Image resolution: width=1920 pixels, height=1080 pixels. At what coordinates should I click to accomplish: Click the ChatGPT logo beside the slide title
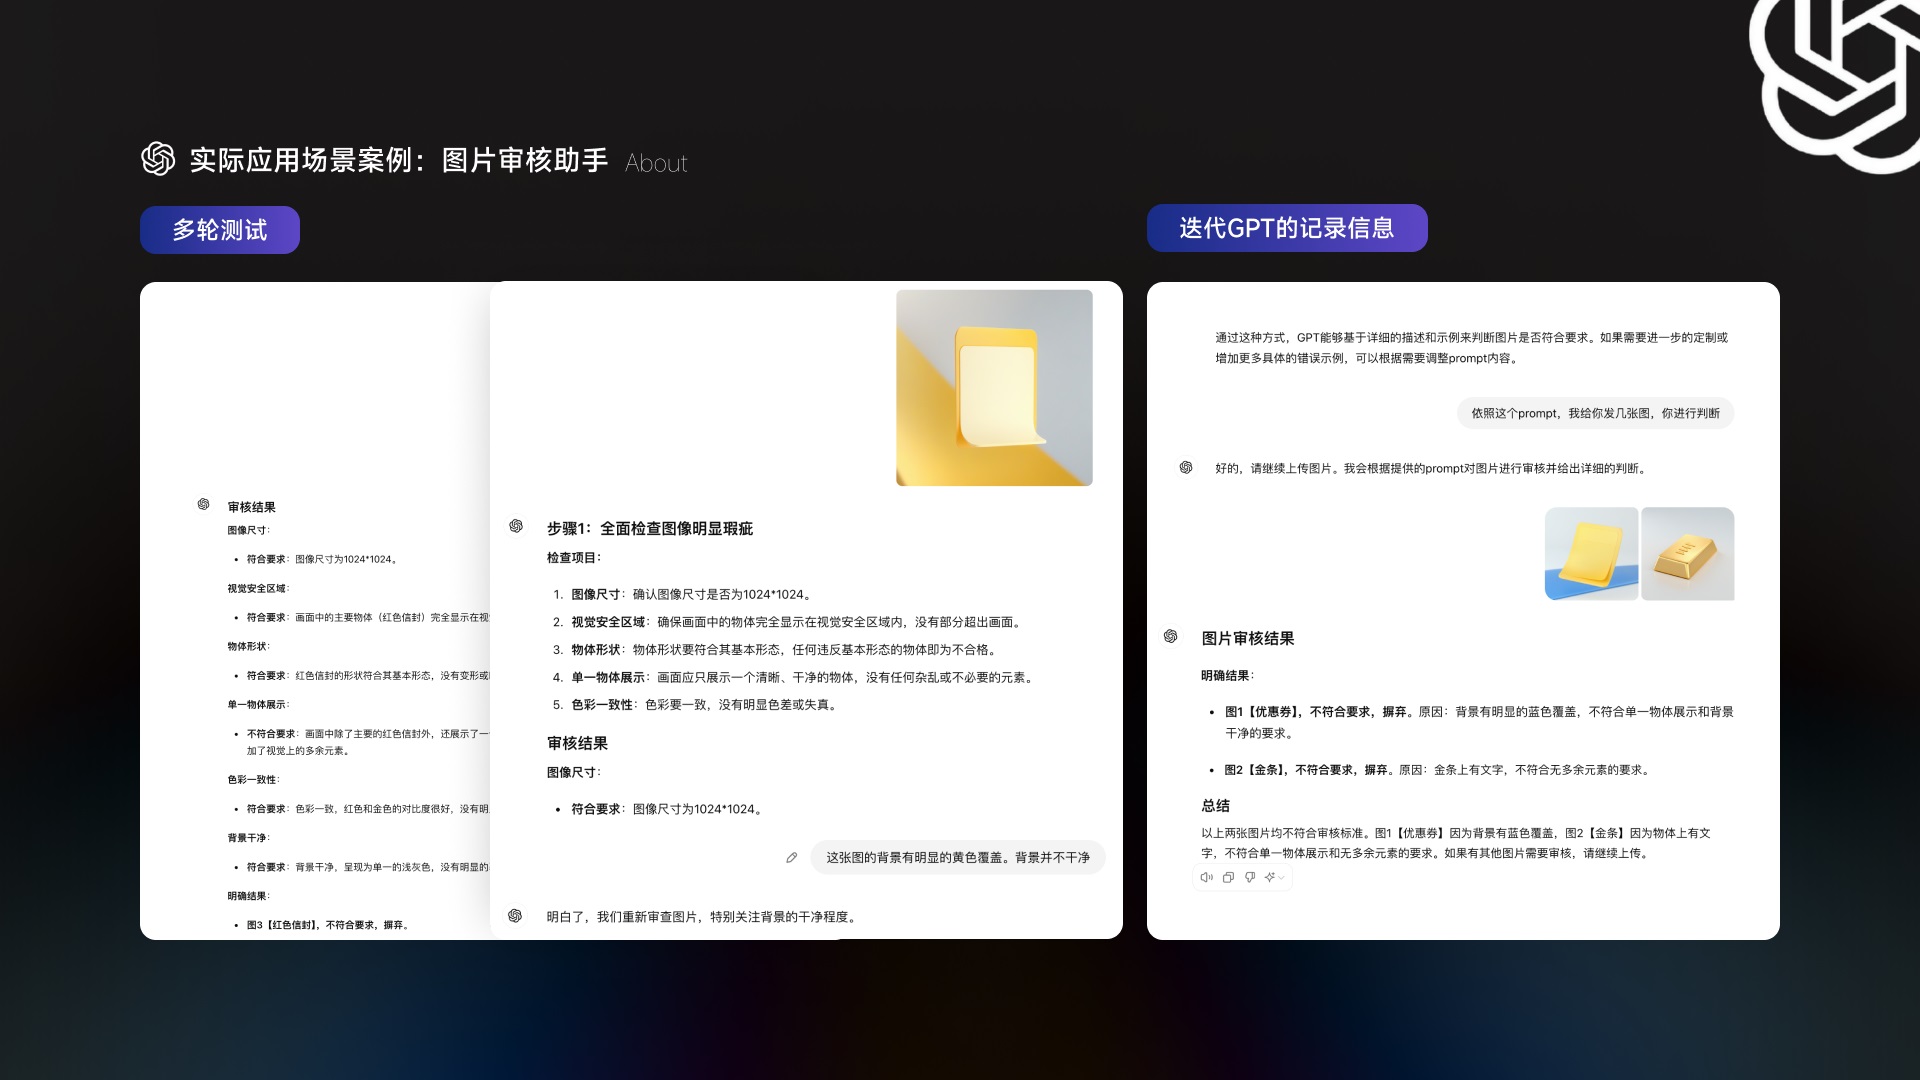(157, 158)
